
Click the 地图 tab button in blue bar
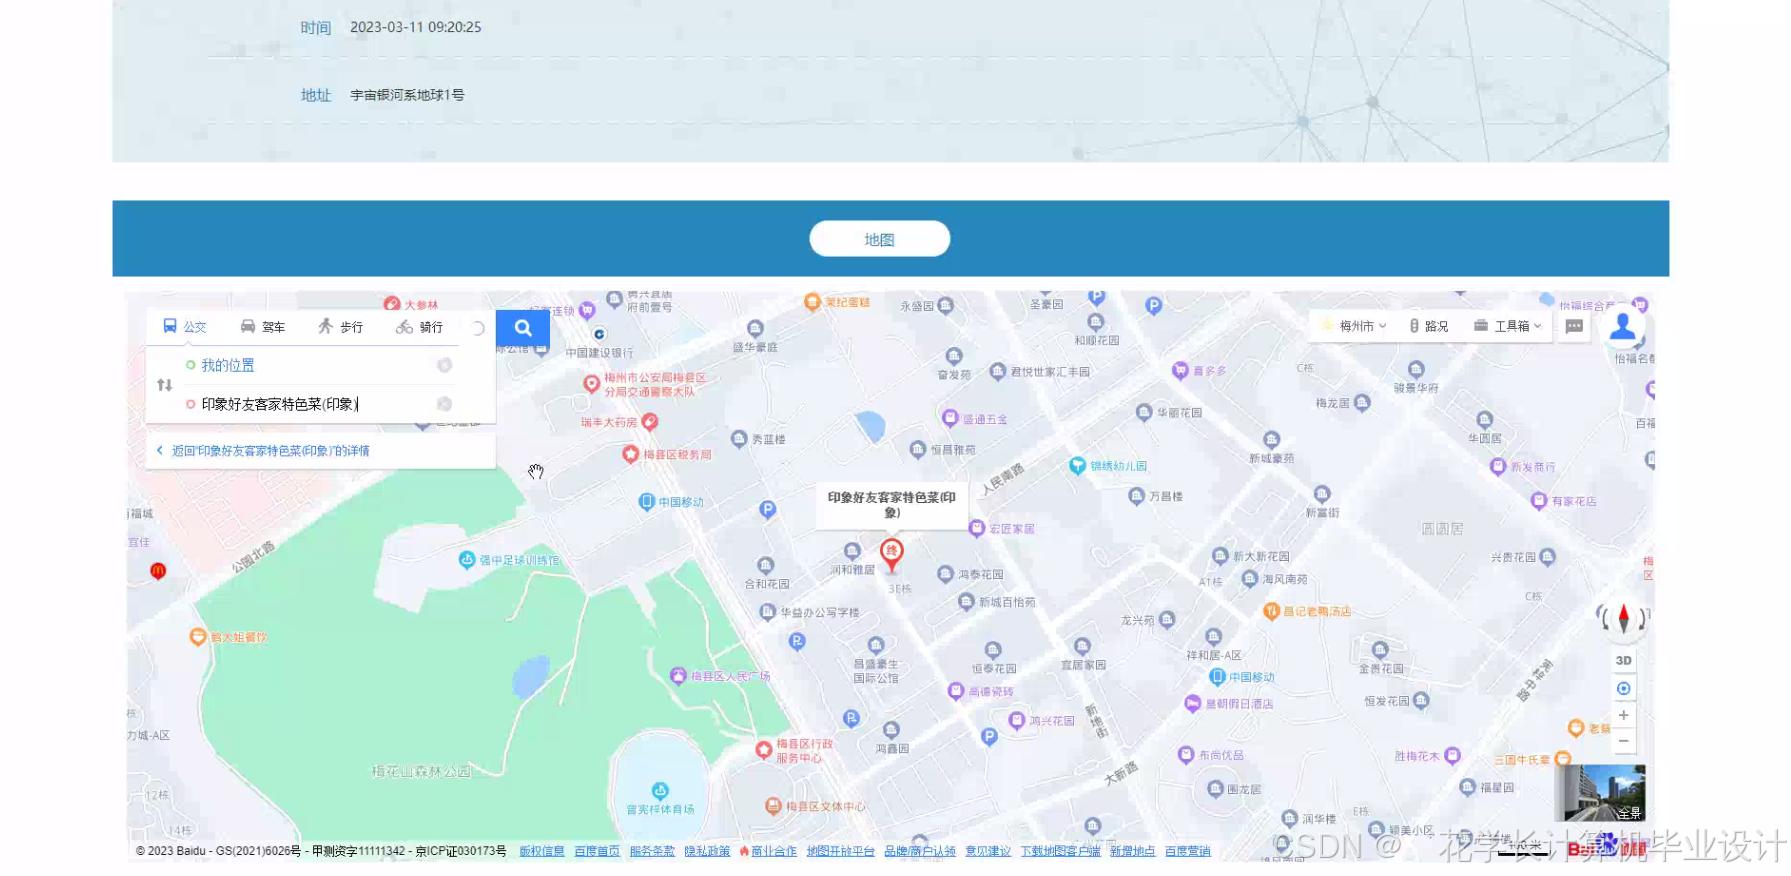coord(879,239)
